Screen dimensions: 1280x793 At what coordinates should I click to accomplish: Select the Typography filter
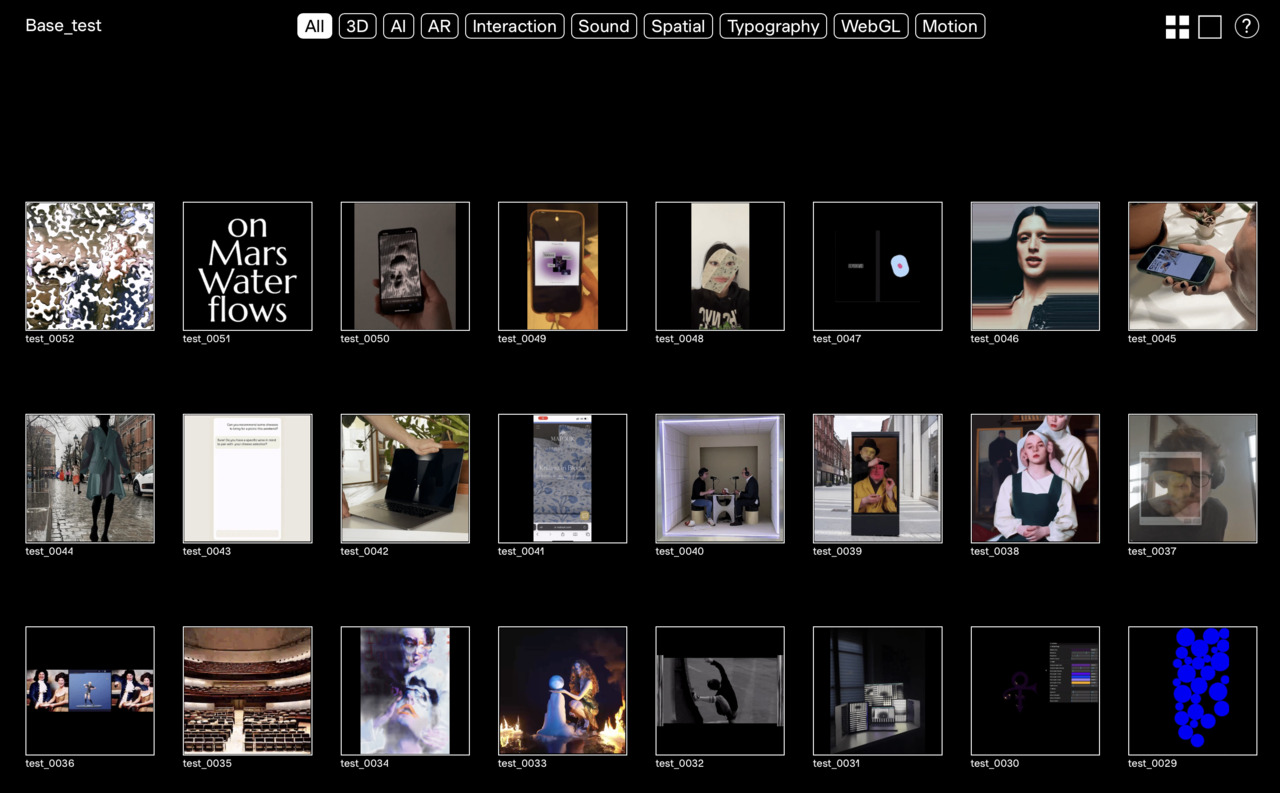(x=773, y=26)
